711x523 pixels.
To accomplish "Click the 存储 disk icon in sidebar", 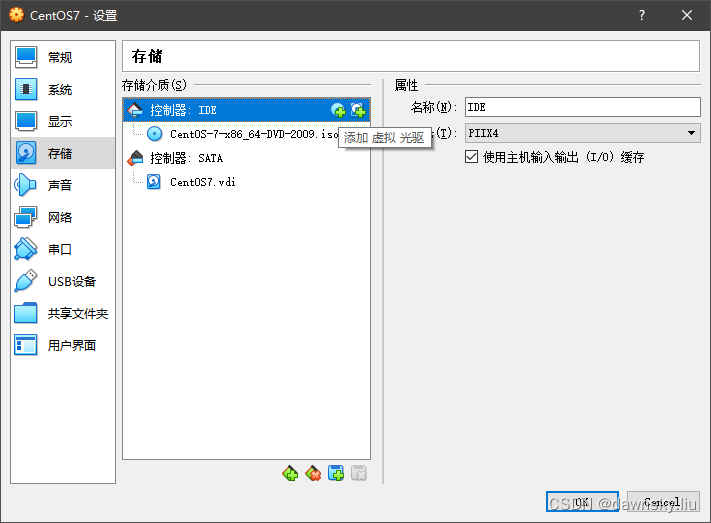I will [26, 153].
